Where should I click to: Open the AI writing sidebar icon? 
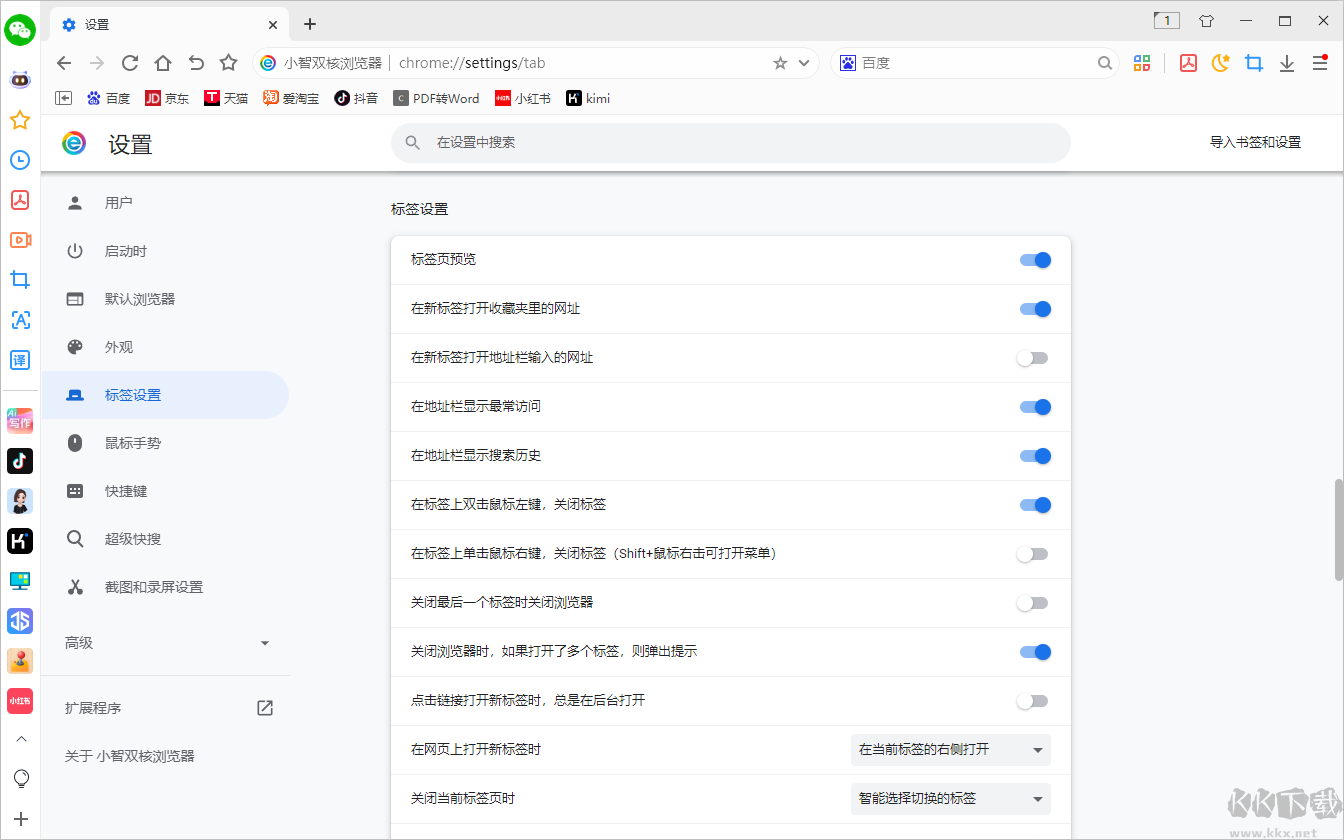pos(20,420)
